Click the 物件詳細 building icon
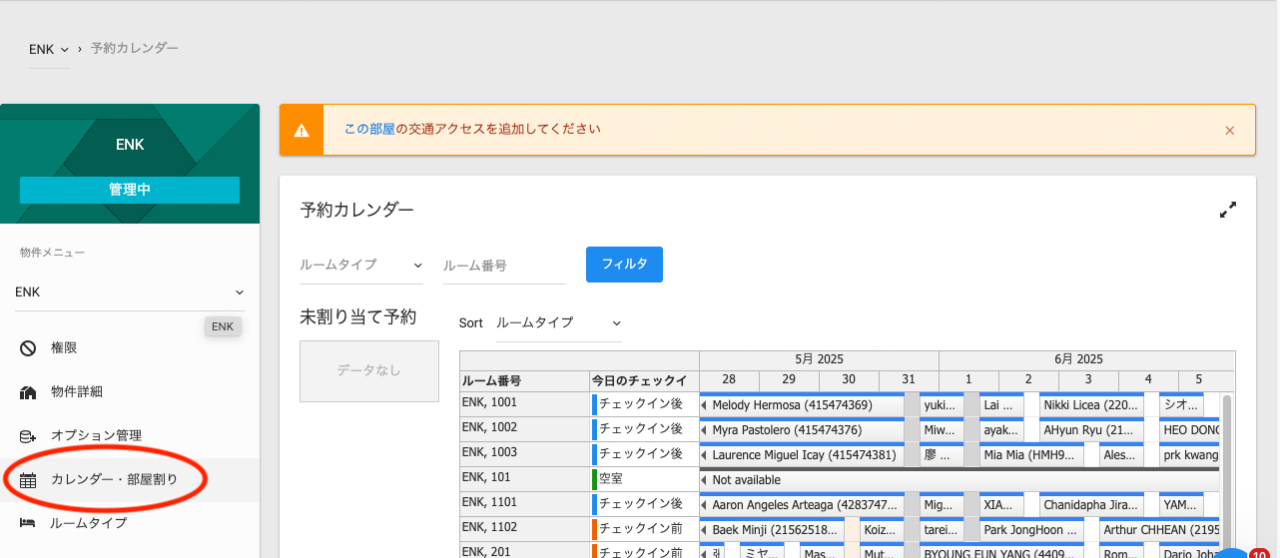1280x558 pixels. (x=28, y=392)
